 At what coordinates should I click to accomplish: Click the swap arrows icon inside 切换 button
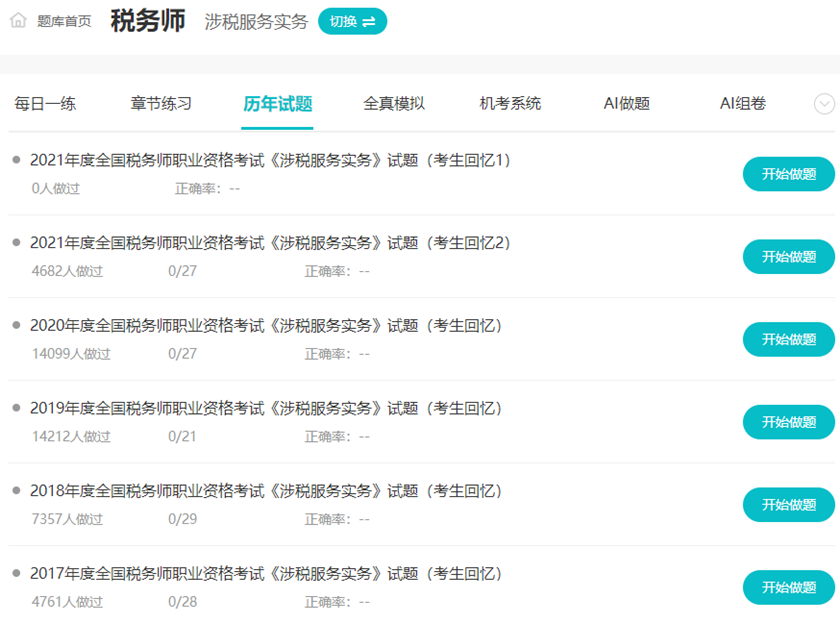pyautogui.click(x=370, y=21)
